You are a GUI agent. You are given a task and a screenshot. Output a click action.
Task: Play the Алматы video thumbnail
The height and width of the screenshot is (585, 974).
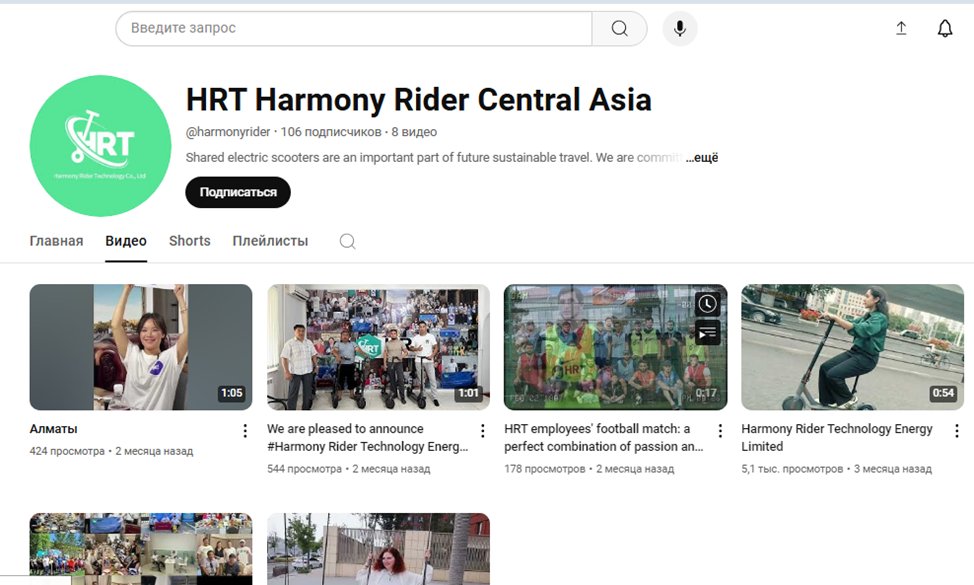click(x=141, y=347)
